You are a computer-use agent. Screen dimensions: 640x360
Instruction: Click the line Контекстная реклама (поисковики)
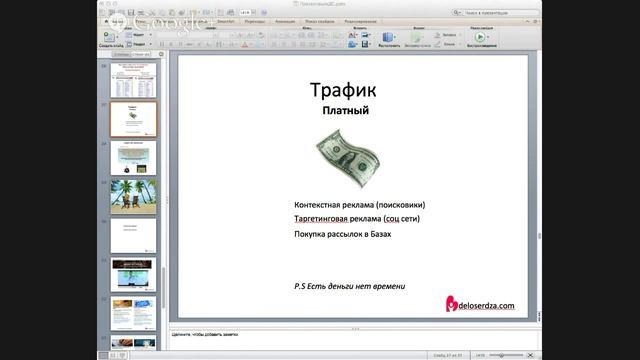pyautogui.click(x=360, y=204)
